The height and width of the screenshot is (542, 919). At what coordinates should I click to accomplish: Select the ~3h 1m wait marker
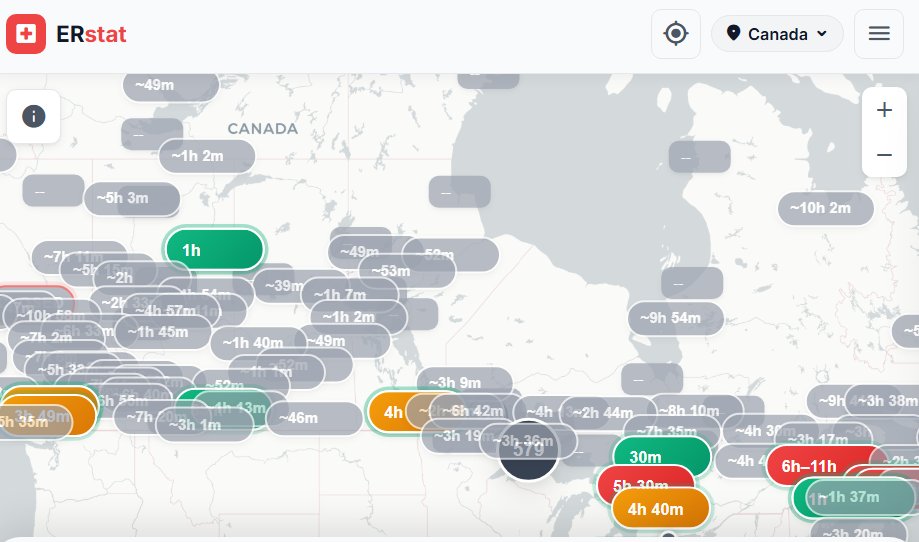(x=205, y=425)
